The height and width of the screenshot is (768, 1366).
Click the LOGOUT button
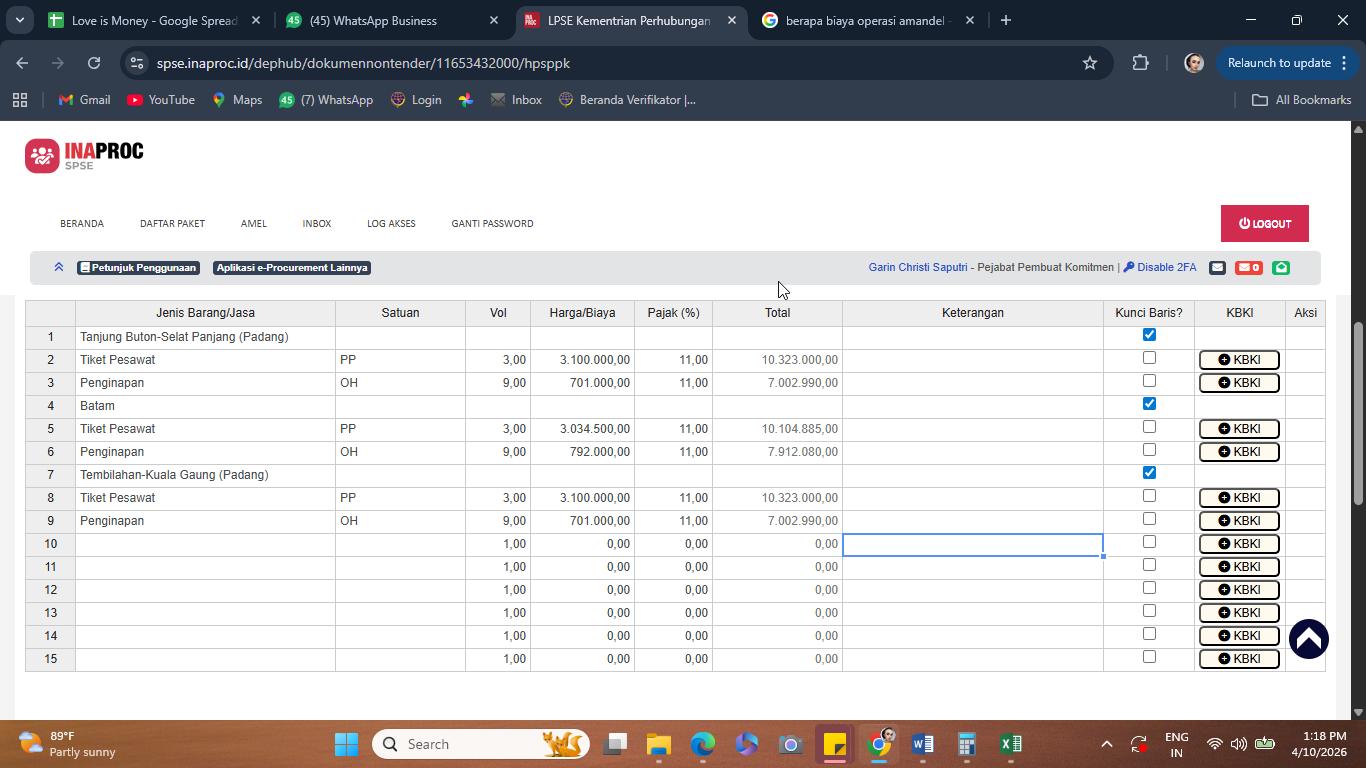coord(1265,224)
